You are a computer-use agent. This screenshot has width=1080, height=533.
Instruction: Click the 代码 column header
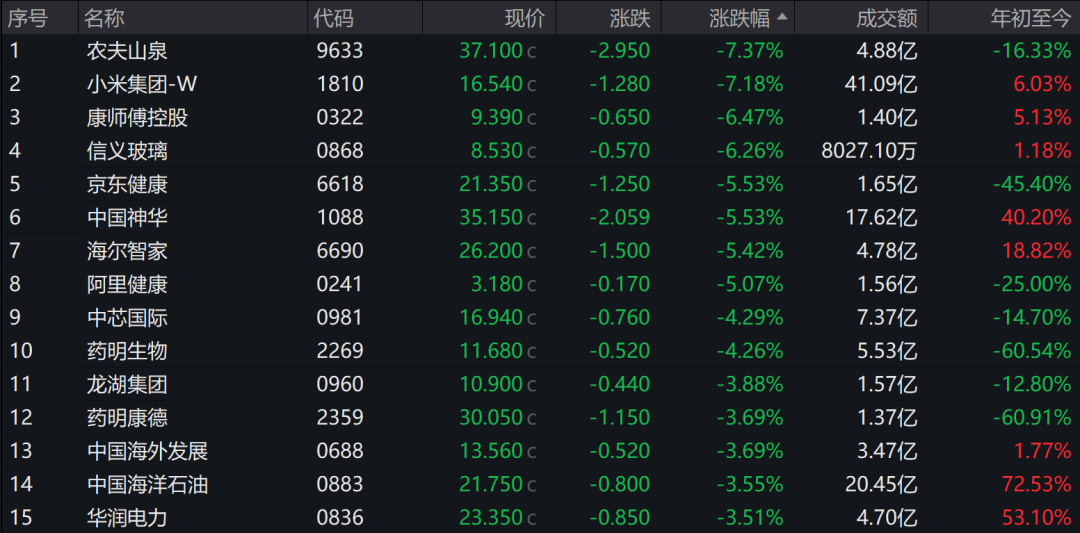tap(333, 18)
